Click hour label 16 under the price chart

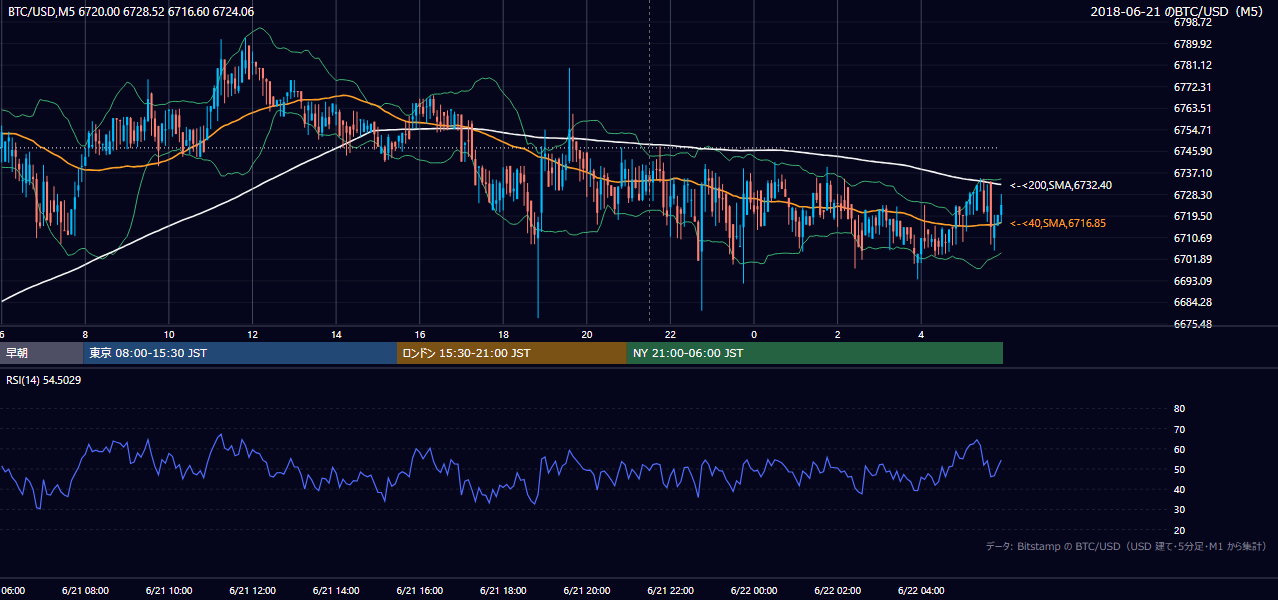pyautogui.click(x=420, y=334)
